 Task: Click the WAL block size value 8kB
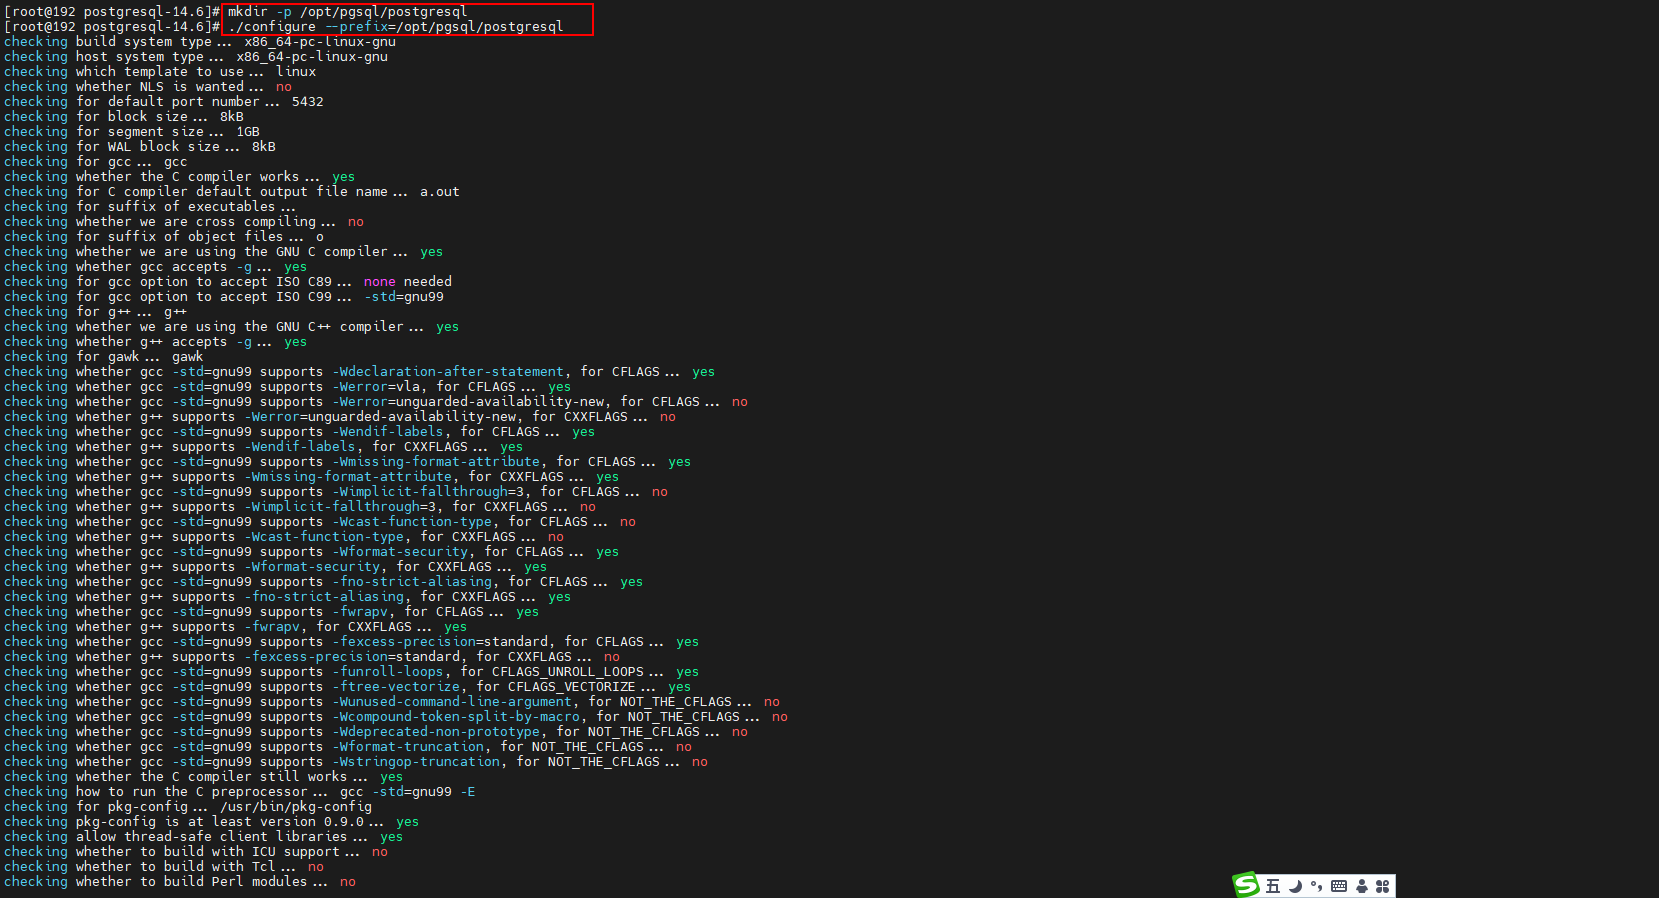point(264,147)
